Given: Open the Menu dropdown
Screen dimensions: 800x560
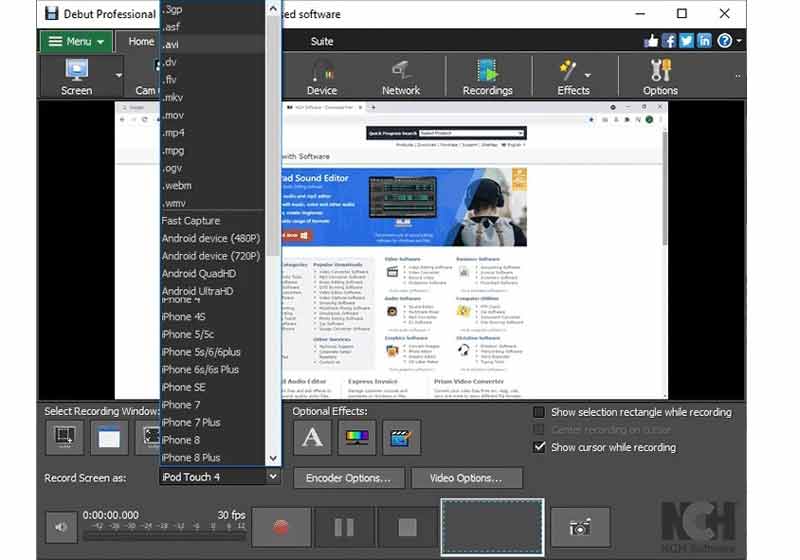Looking at the screenshot, I should coord(76,41).
